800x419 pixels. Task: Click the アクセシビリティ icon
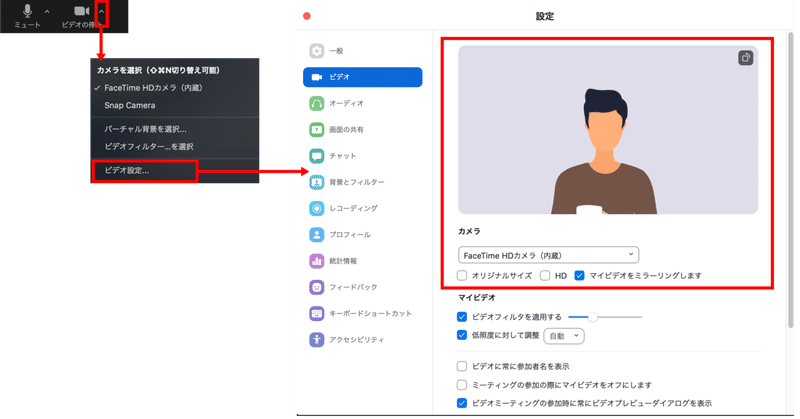coord(317,339)
